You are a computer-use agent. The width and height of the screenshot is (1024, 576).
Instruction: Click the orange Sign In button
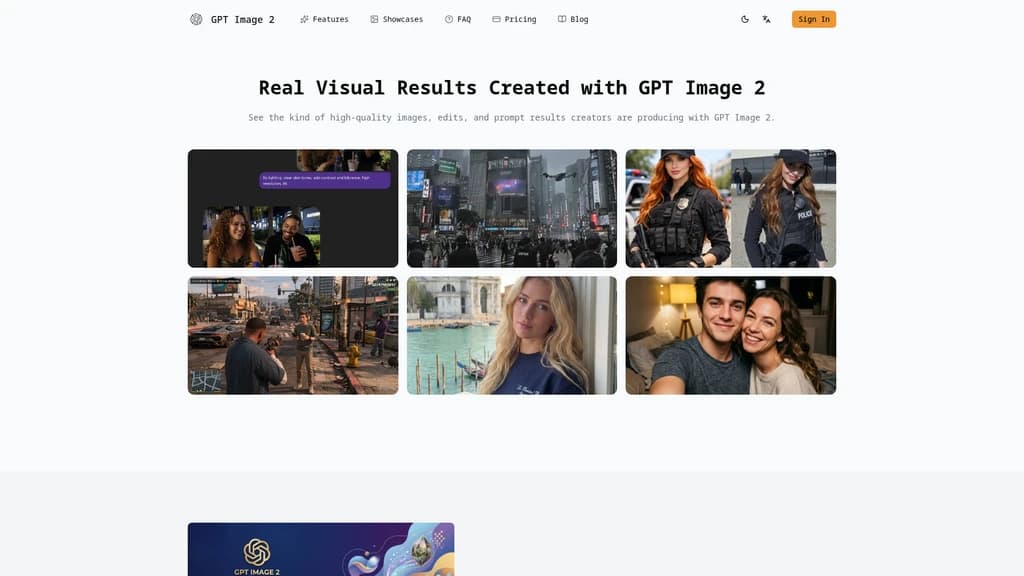pos(814,20)
